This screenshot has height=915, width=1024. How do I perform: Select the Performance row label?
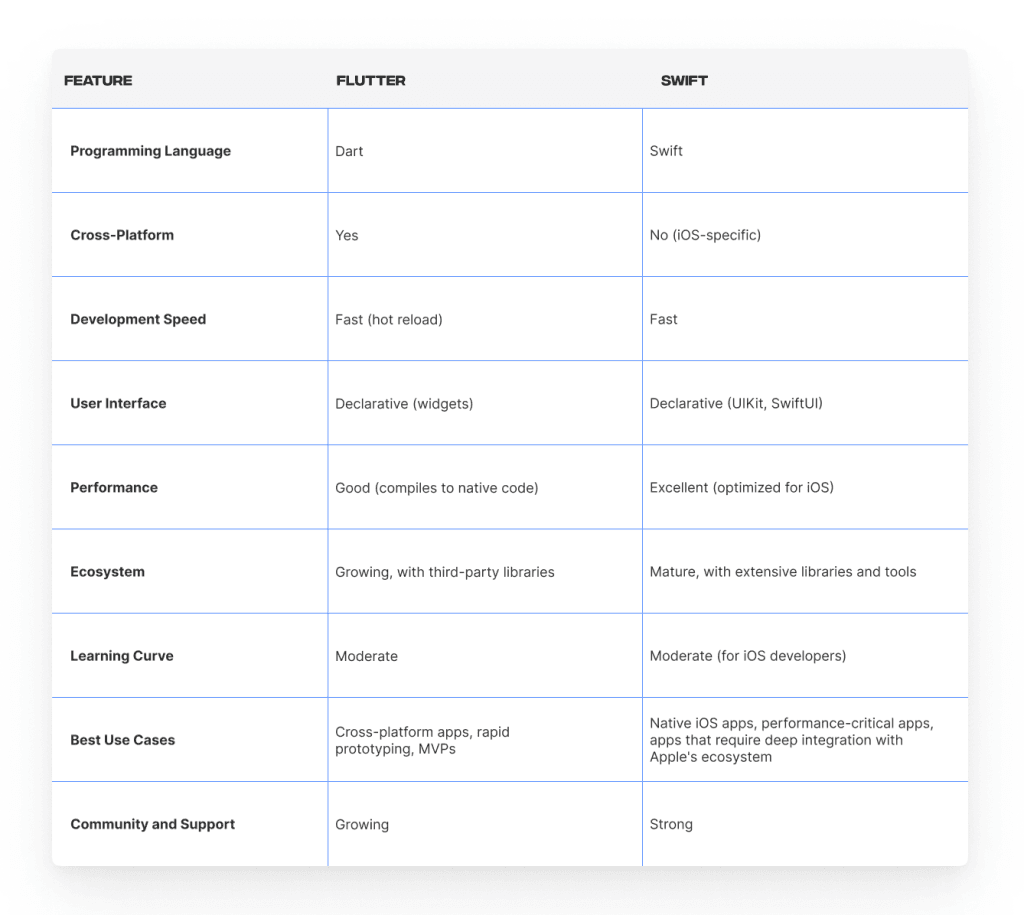tap(114, 488)
